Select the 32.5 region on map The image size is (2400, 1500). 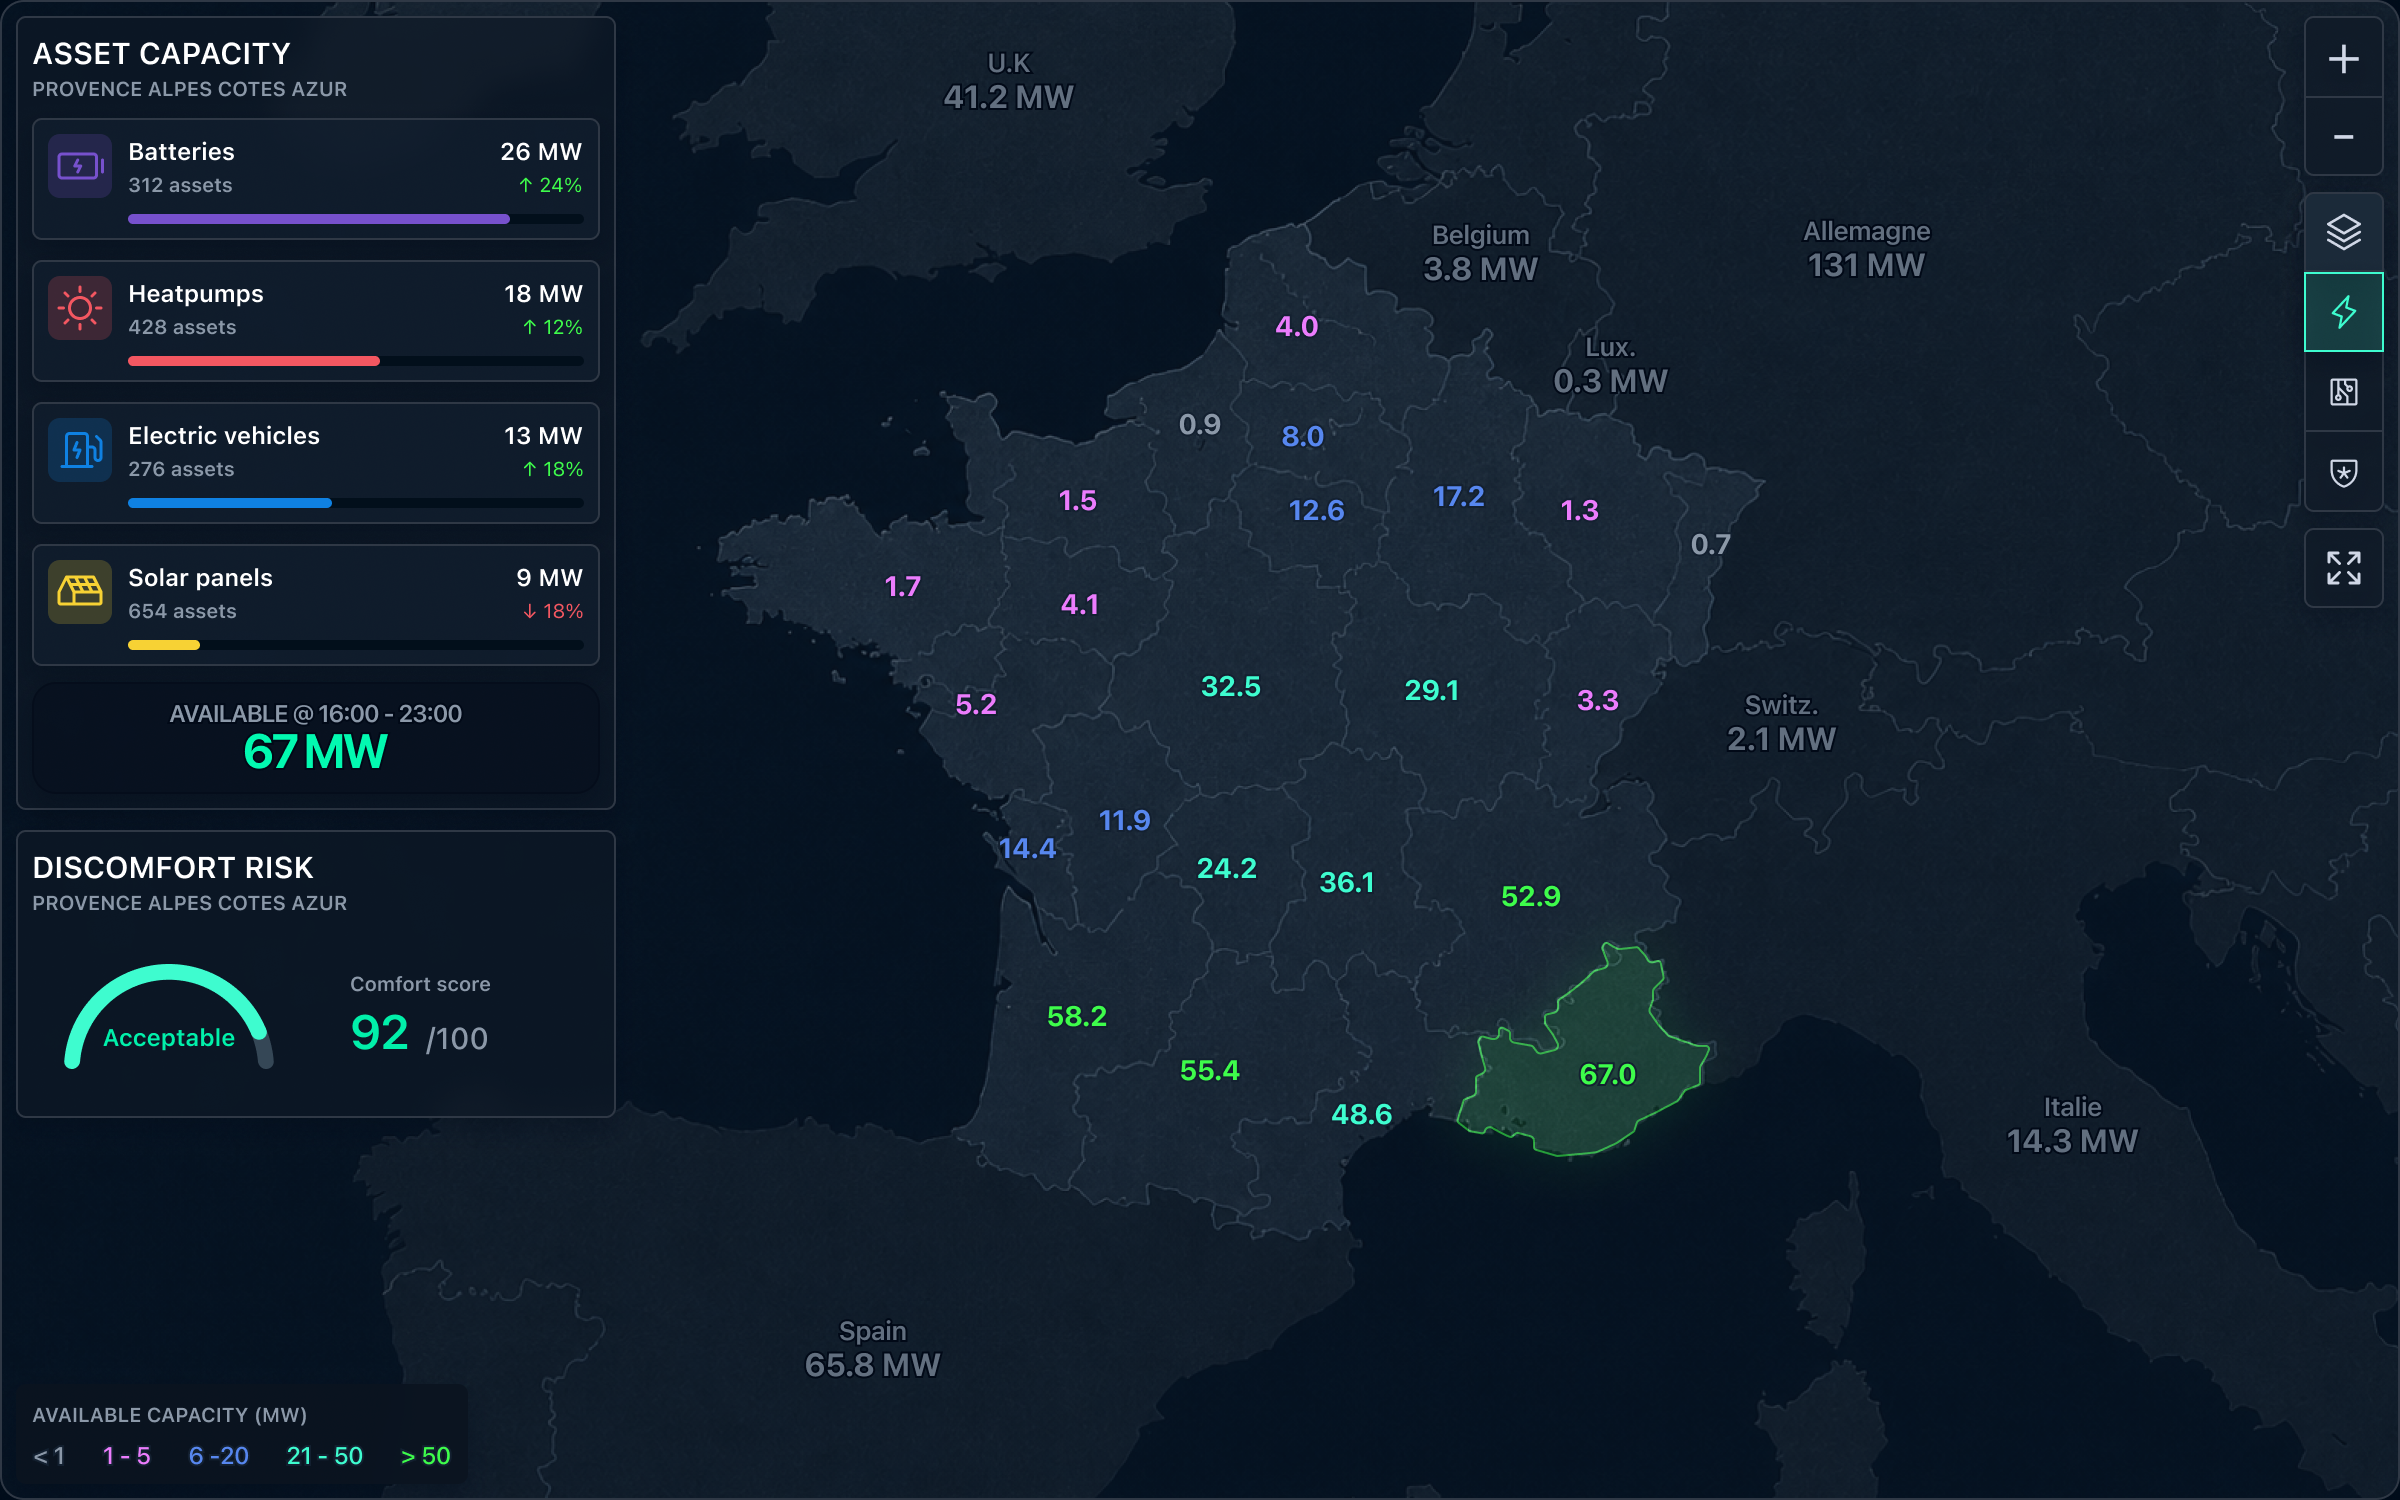click(1230, 686)
